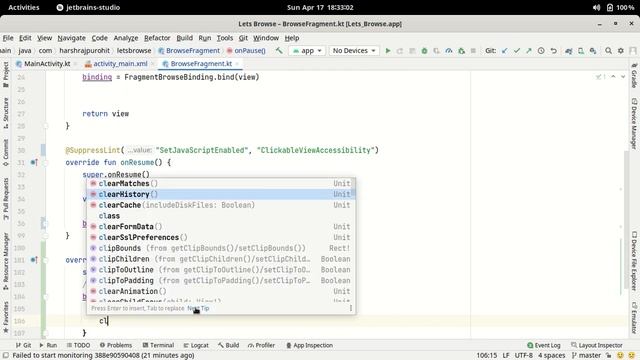Image resolution: width=640 pixels, height=360 pixels.
Task: Open App Inspection tool window
Action: pyautogui.click(x=309, y=345)
